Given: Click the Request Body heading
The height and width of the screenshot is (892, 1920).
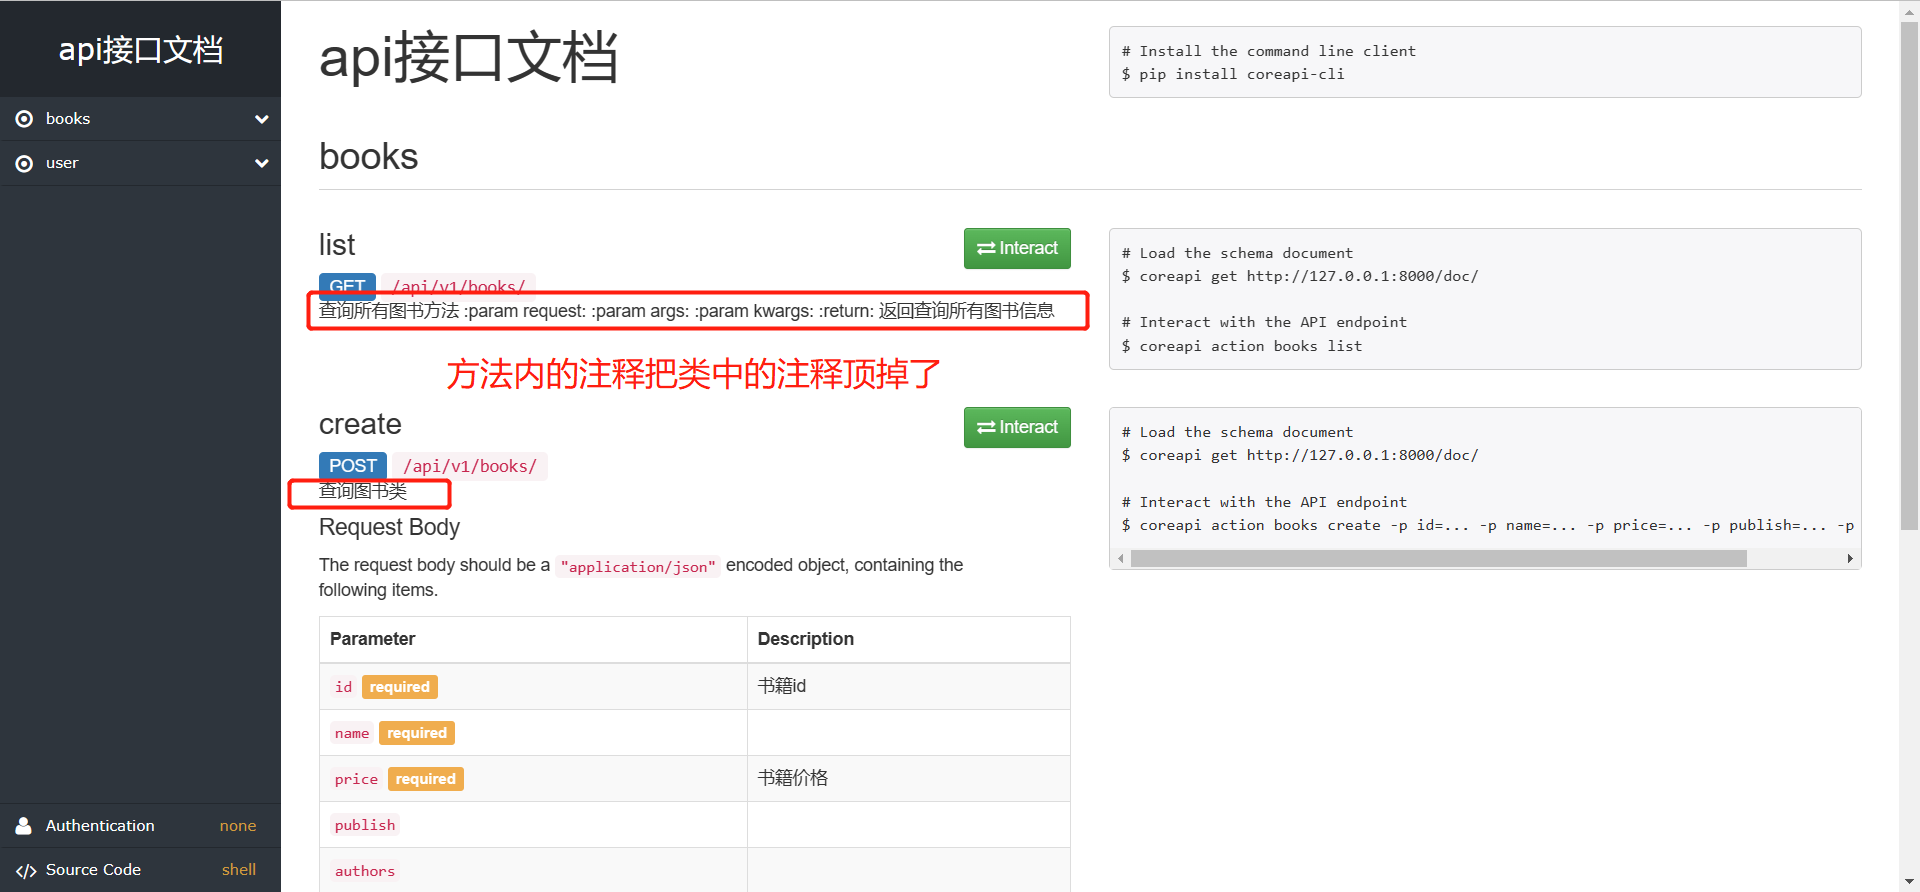Looking at the screenshot, I should (389, 527).
